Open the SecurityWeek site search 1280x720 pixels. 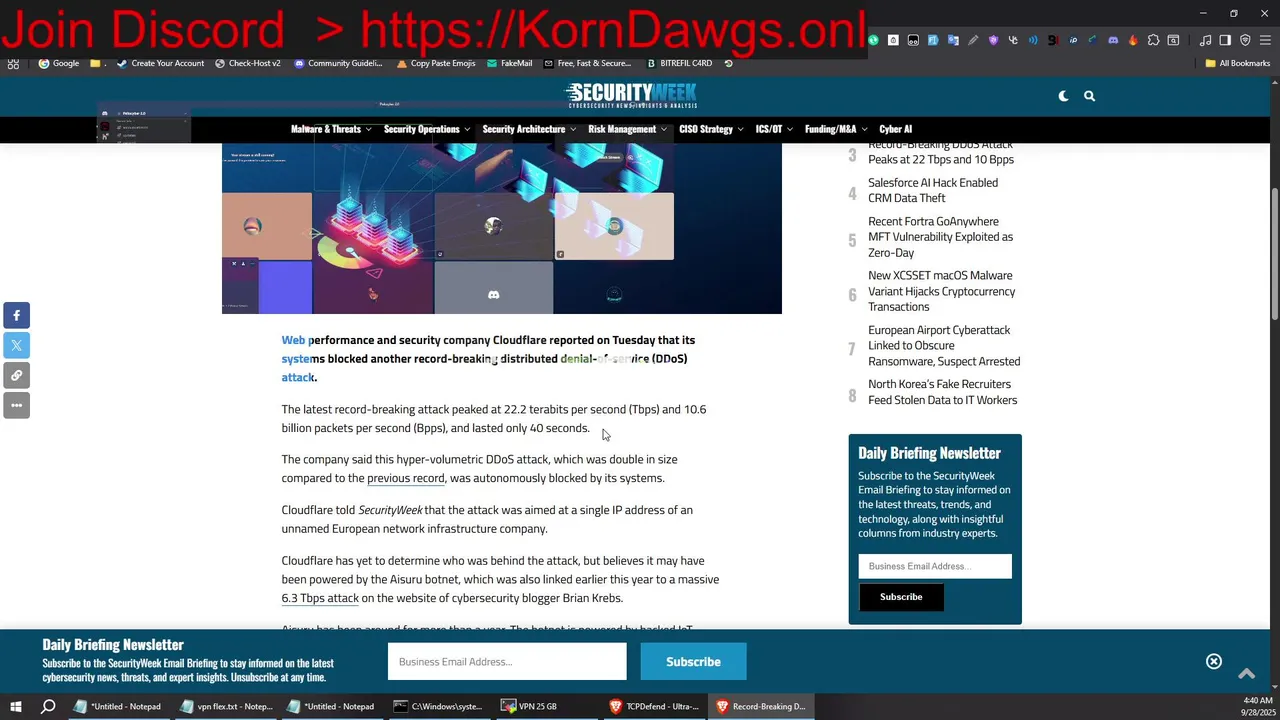(1089, 96)
